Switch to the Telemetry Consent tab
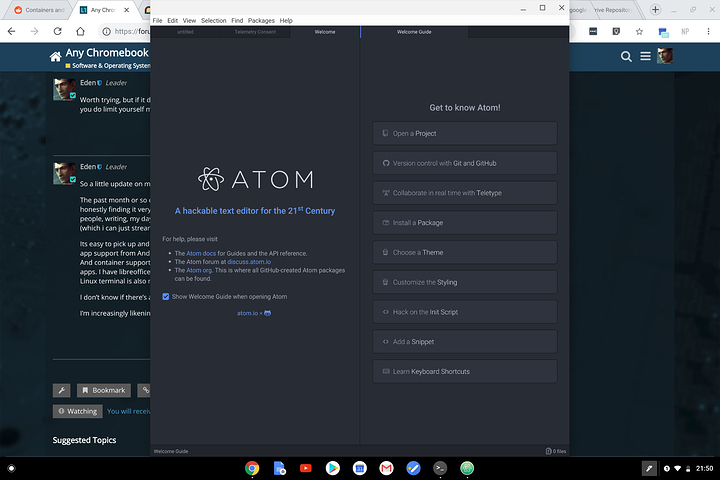 coord(255,32)
